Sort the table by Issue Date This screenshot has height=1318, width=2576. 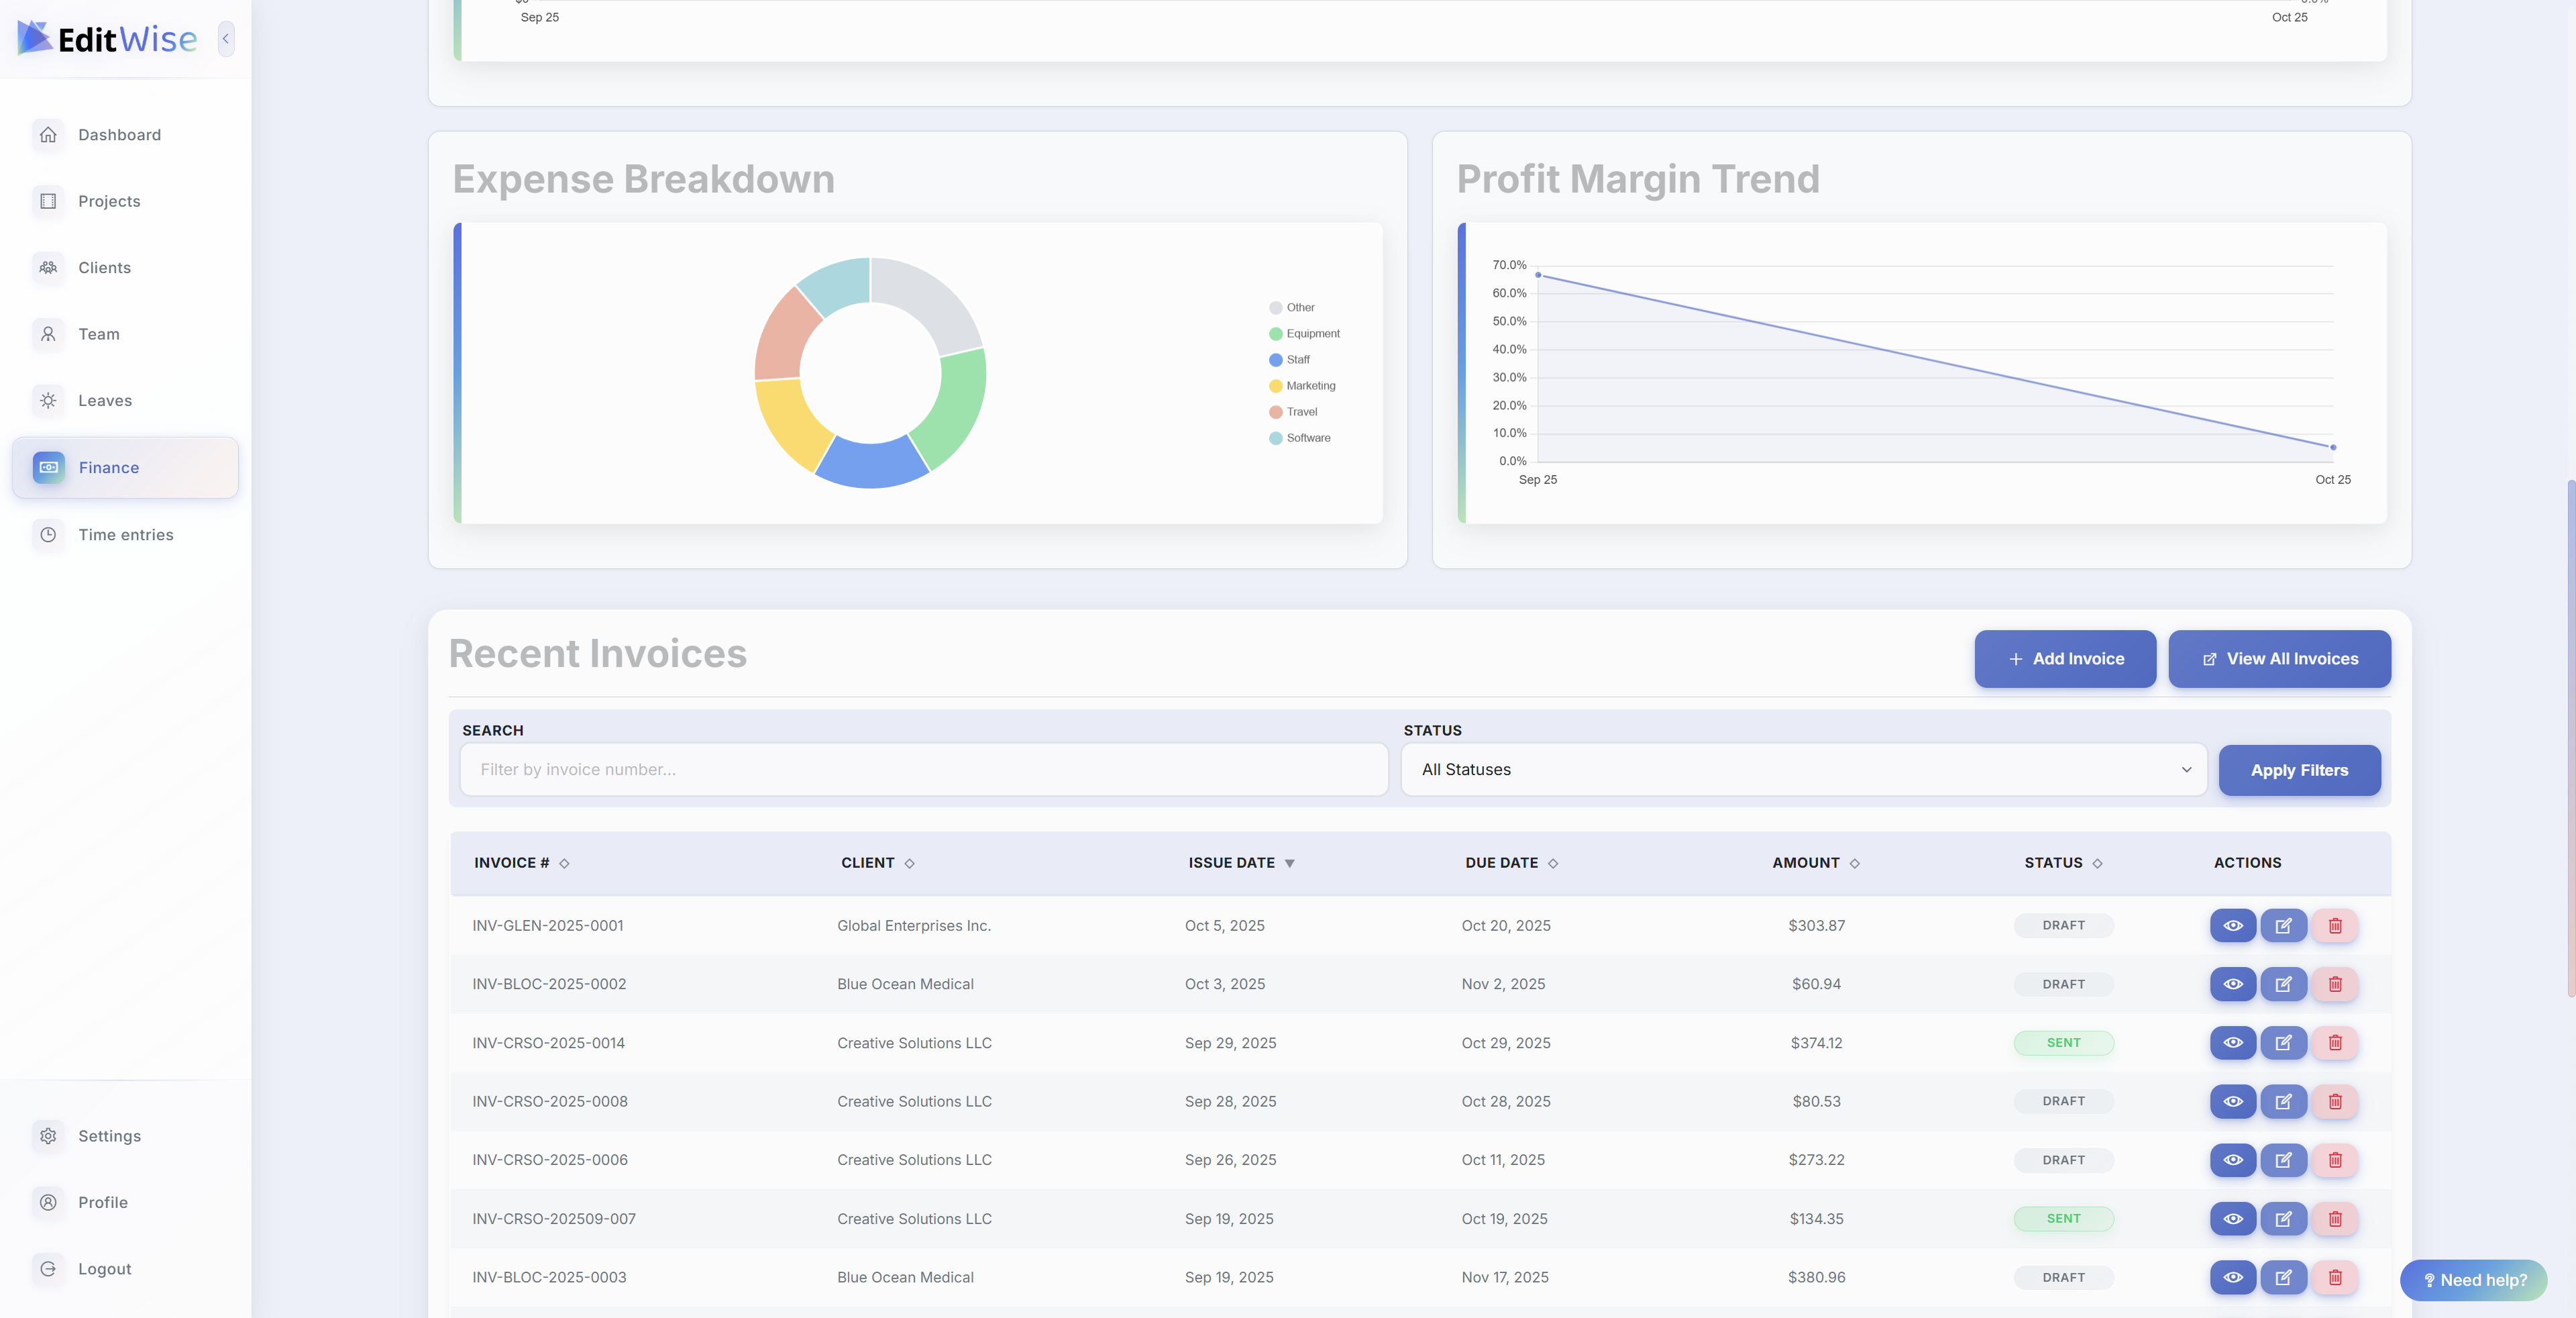click(1240, 863)
